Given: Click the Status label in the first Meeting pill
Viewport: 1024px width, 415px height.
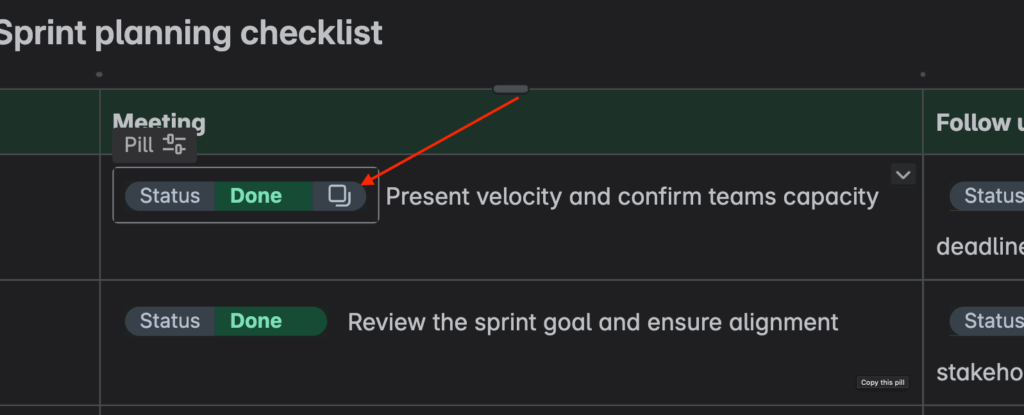Looking at the screenshot, I should (170, 196).
